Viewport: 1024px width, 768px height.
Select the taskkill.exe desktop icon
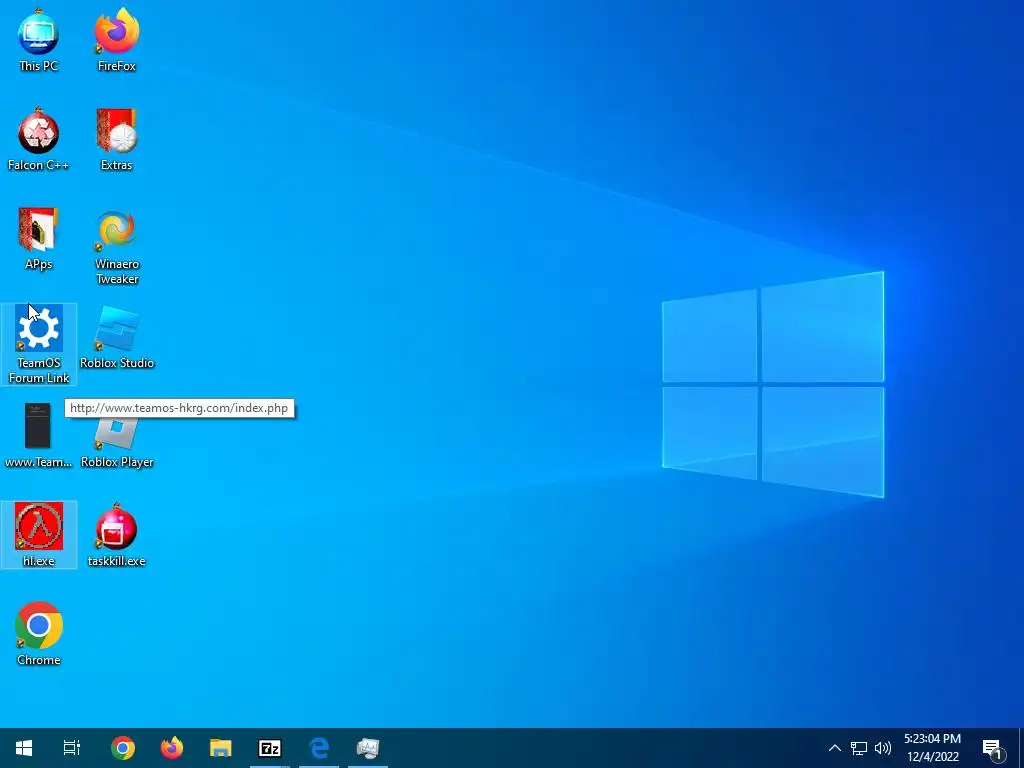click(x=117, y=535)
